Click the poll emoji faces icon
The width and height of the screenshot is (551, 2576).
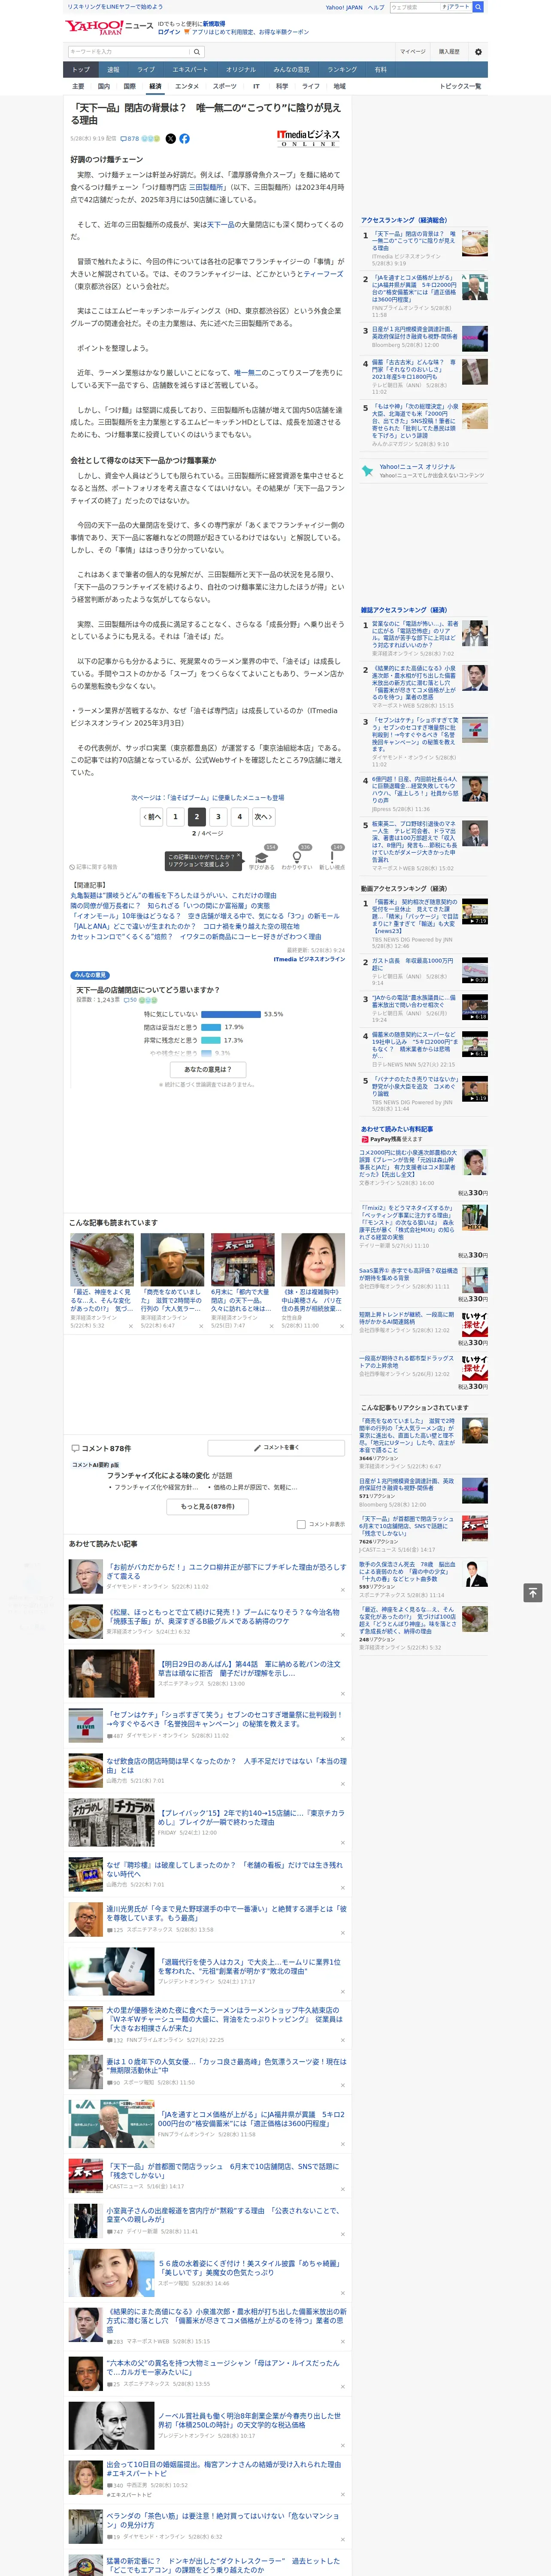pyautogui.click(x=148, y=999)
